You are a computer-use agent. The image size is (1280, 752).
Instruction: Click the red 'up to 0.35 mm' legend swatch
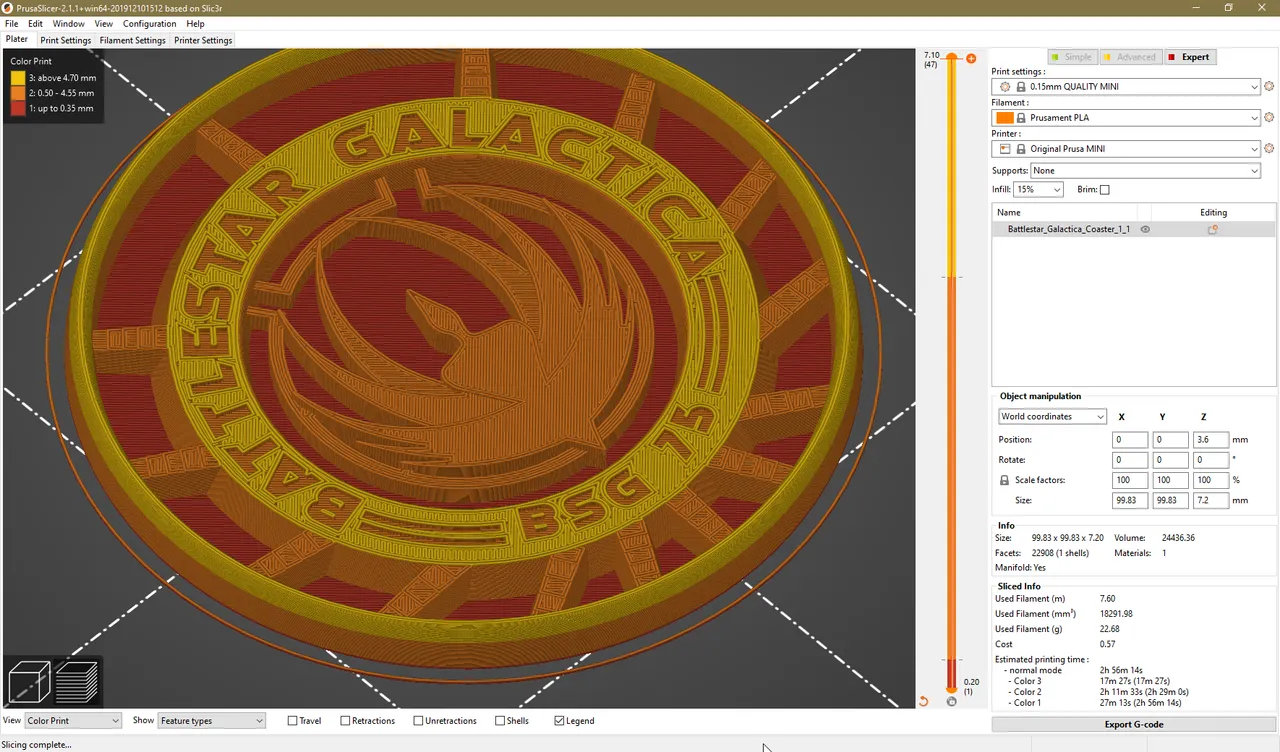pyautogui.click(x=18, y=108)
